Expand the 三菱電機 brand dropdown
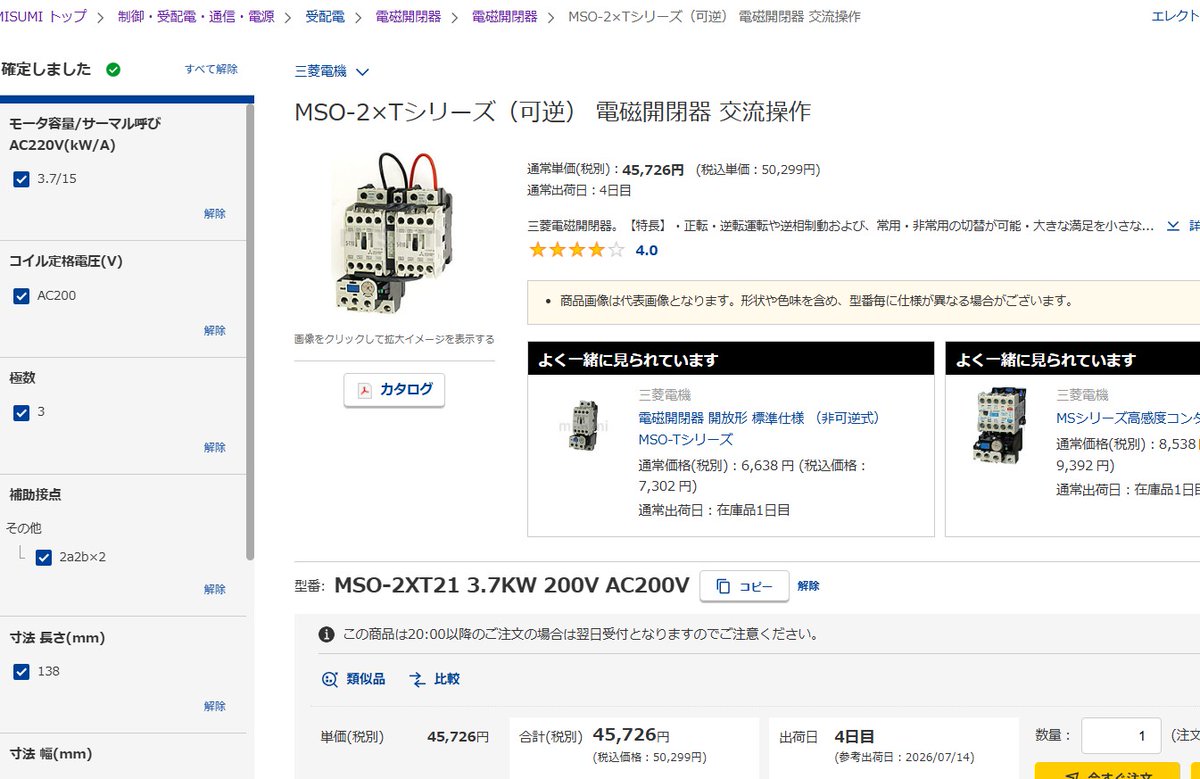This screenshot has width=1200, height=779. [332, 71]
